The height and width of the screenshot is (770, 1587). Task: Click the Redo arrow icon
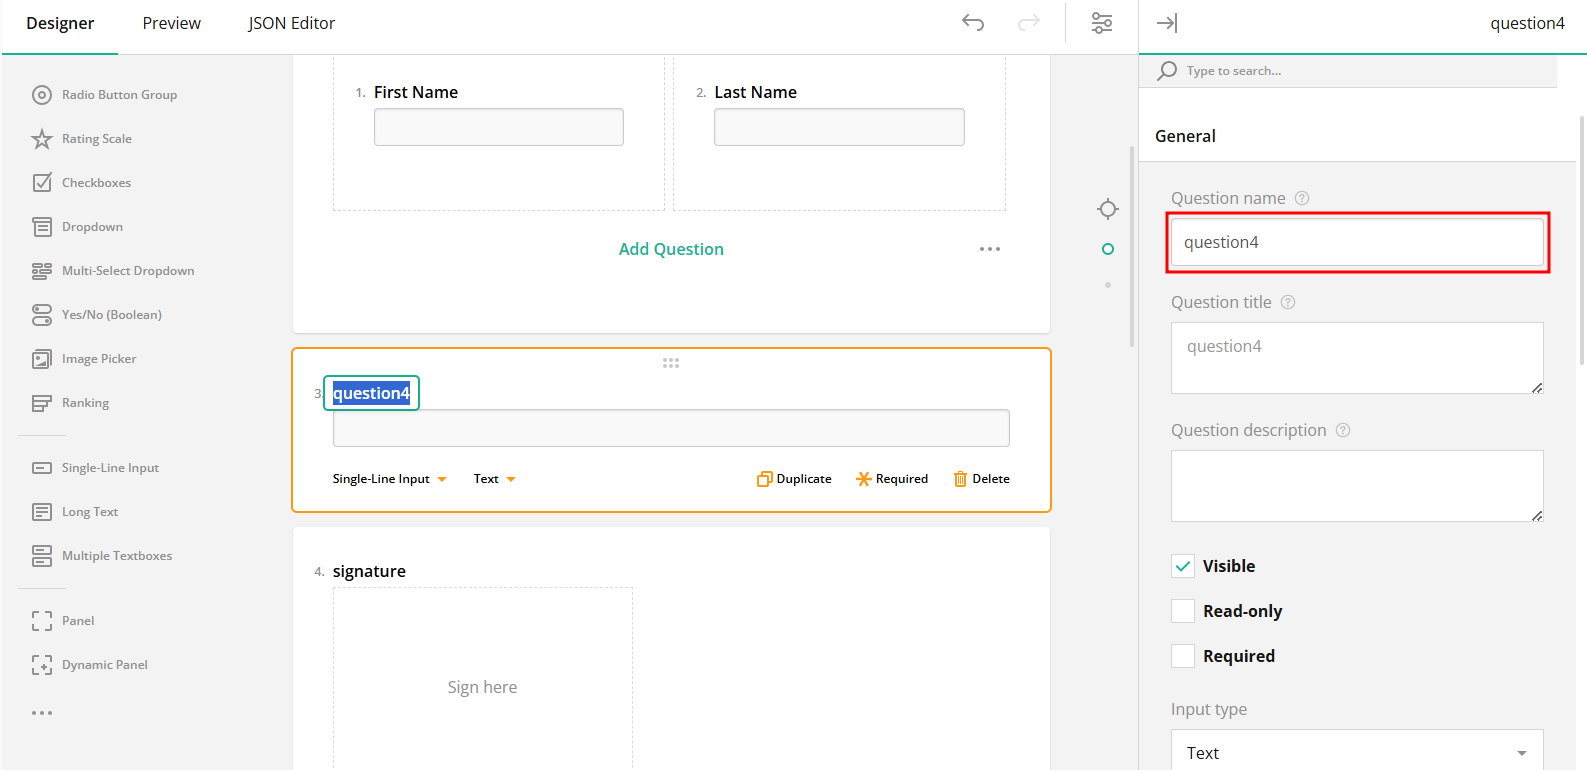[1028, 23]
